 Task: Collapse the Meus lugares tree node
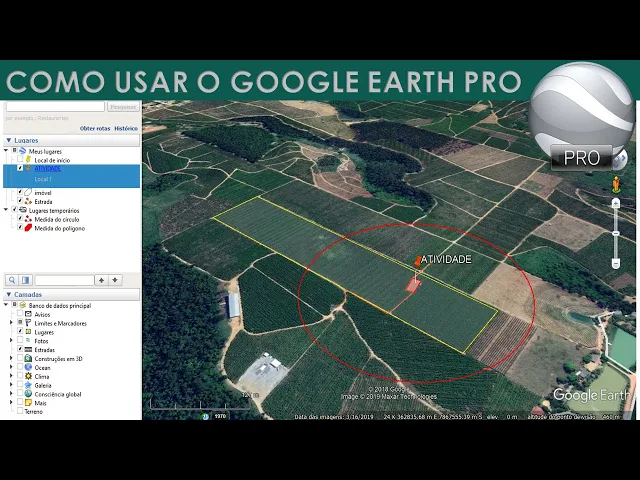[x=6, y=151]
